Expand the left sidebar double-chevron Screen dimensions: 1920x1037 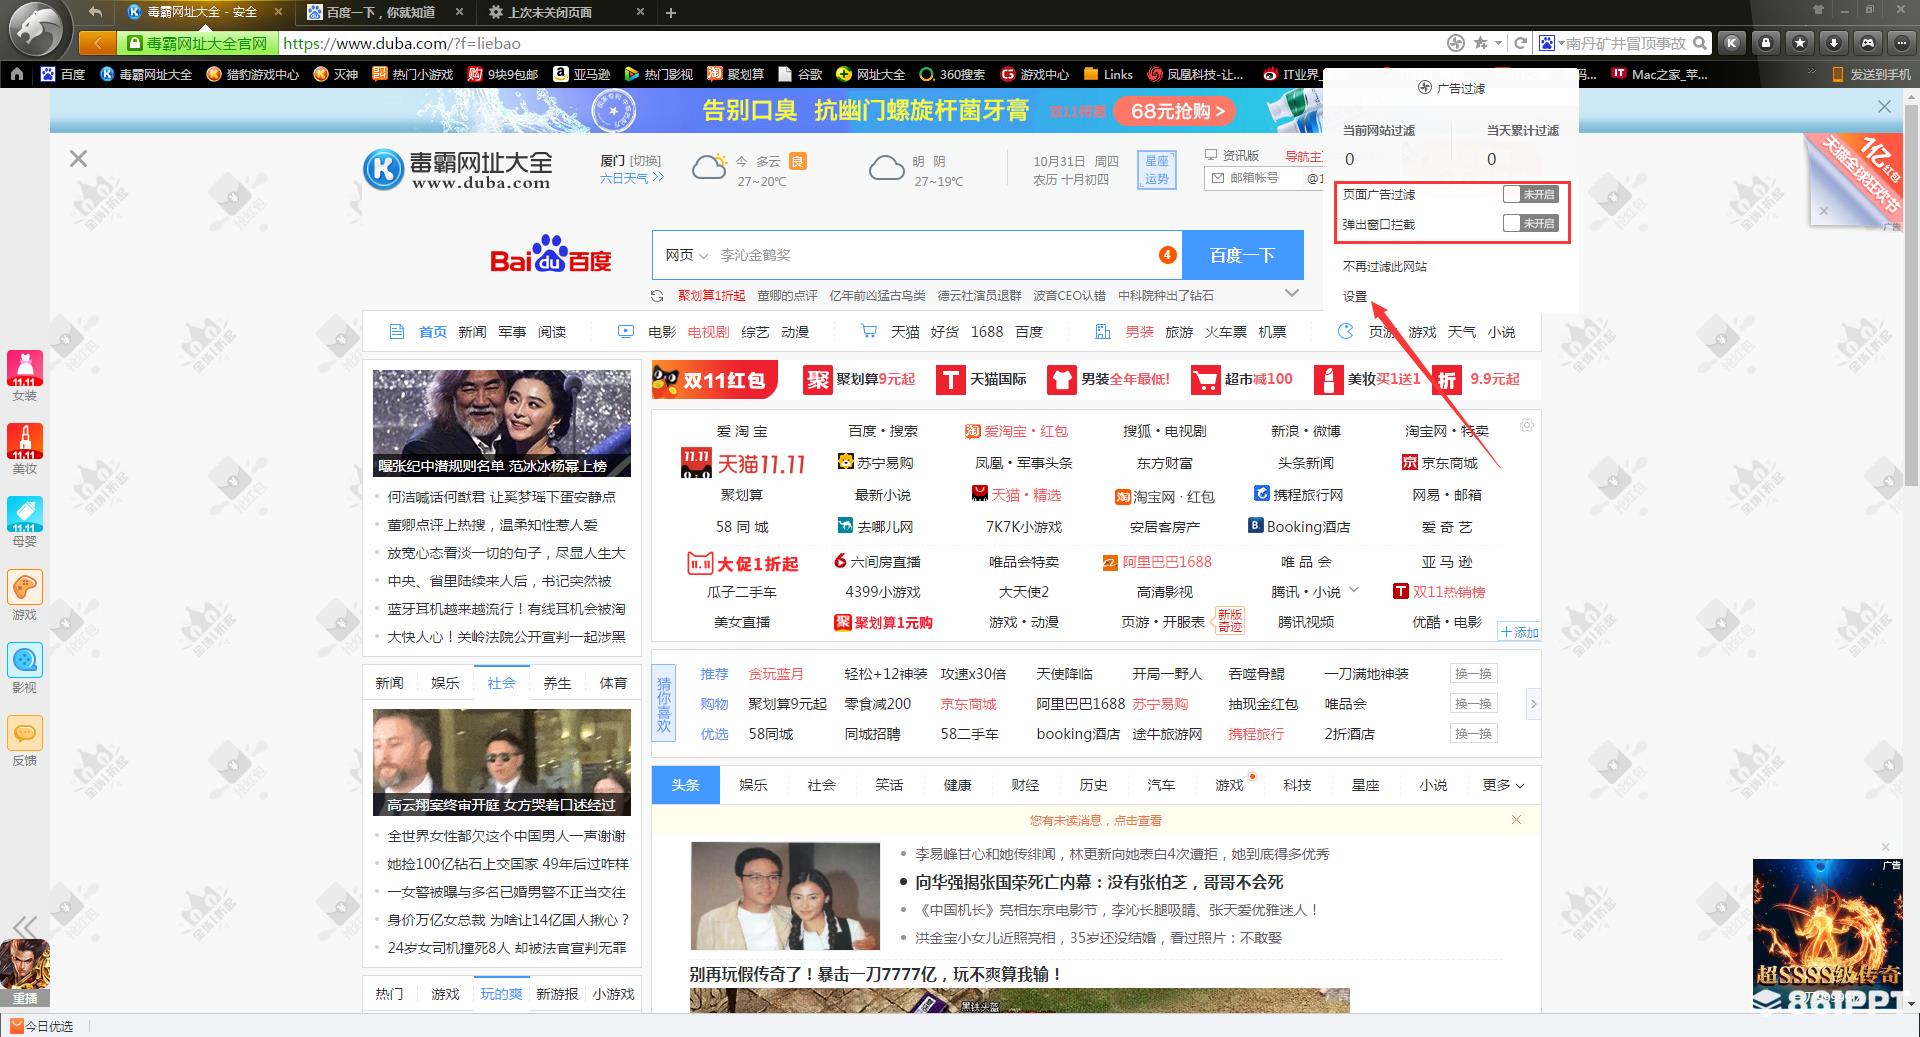pyautogui.click(x=25, y=926)
